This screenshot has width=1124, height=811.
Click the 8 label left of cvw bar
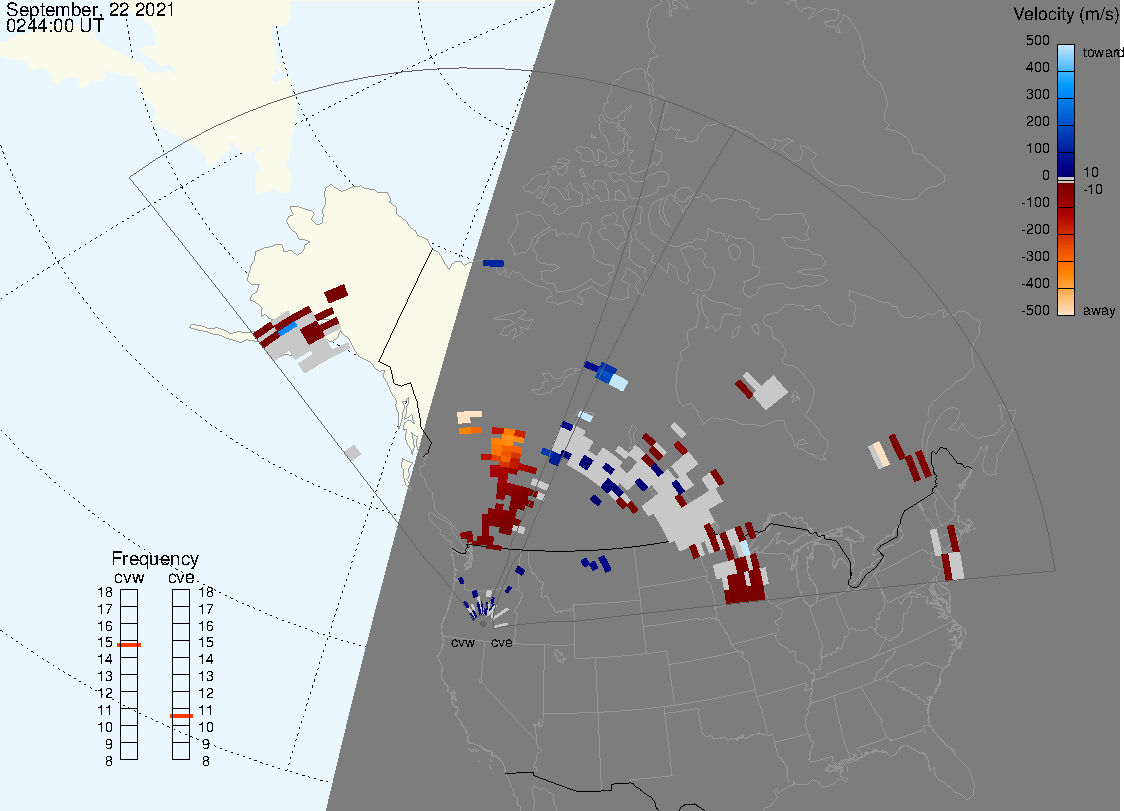point(109,762)
